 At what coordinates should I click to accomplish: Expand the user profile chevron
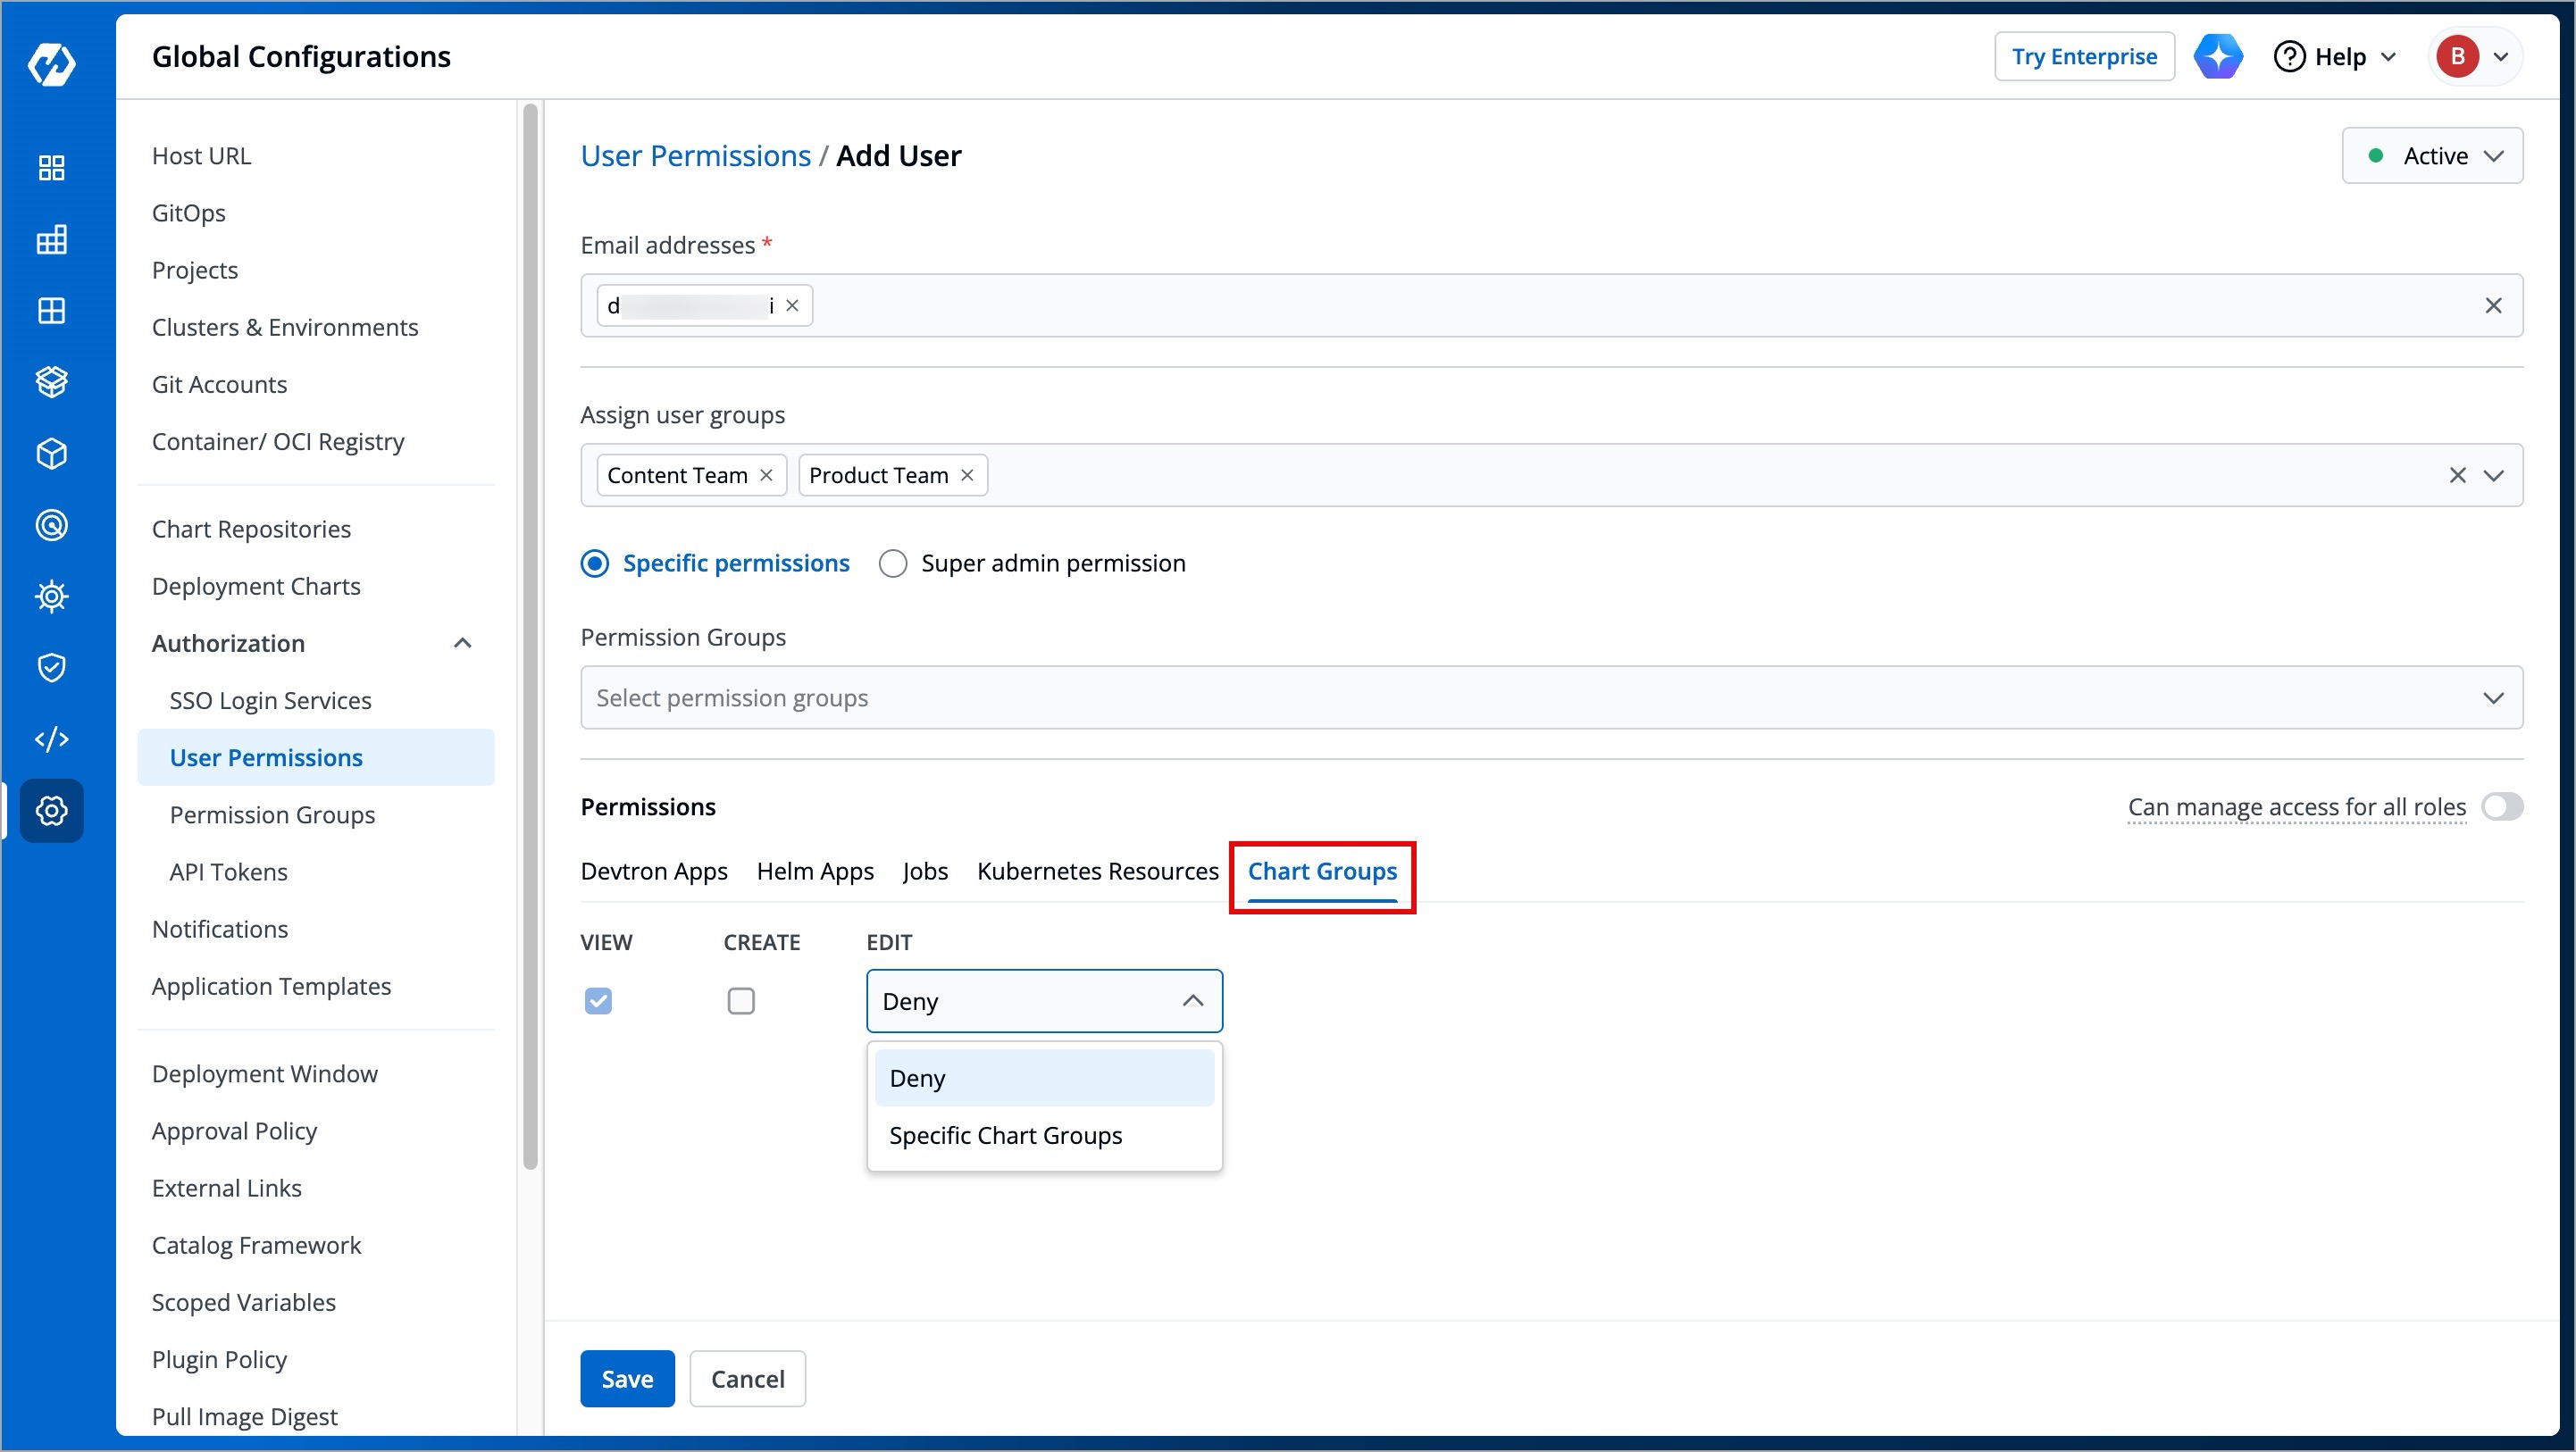(x=2501, y=57)
